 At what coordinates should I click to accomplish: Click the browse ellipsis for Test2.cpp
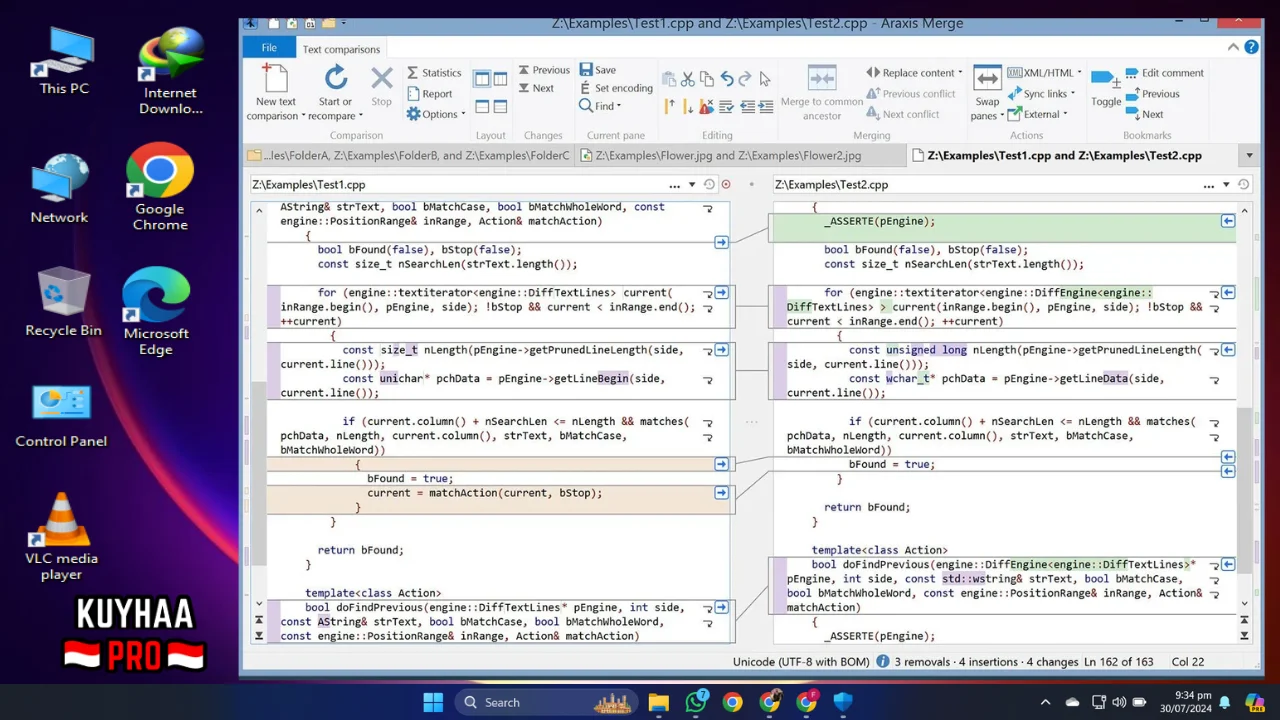[x=1209, y=185]
